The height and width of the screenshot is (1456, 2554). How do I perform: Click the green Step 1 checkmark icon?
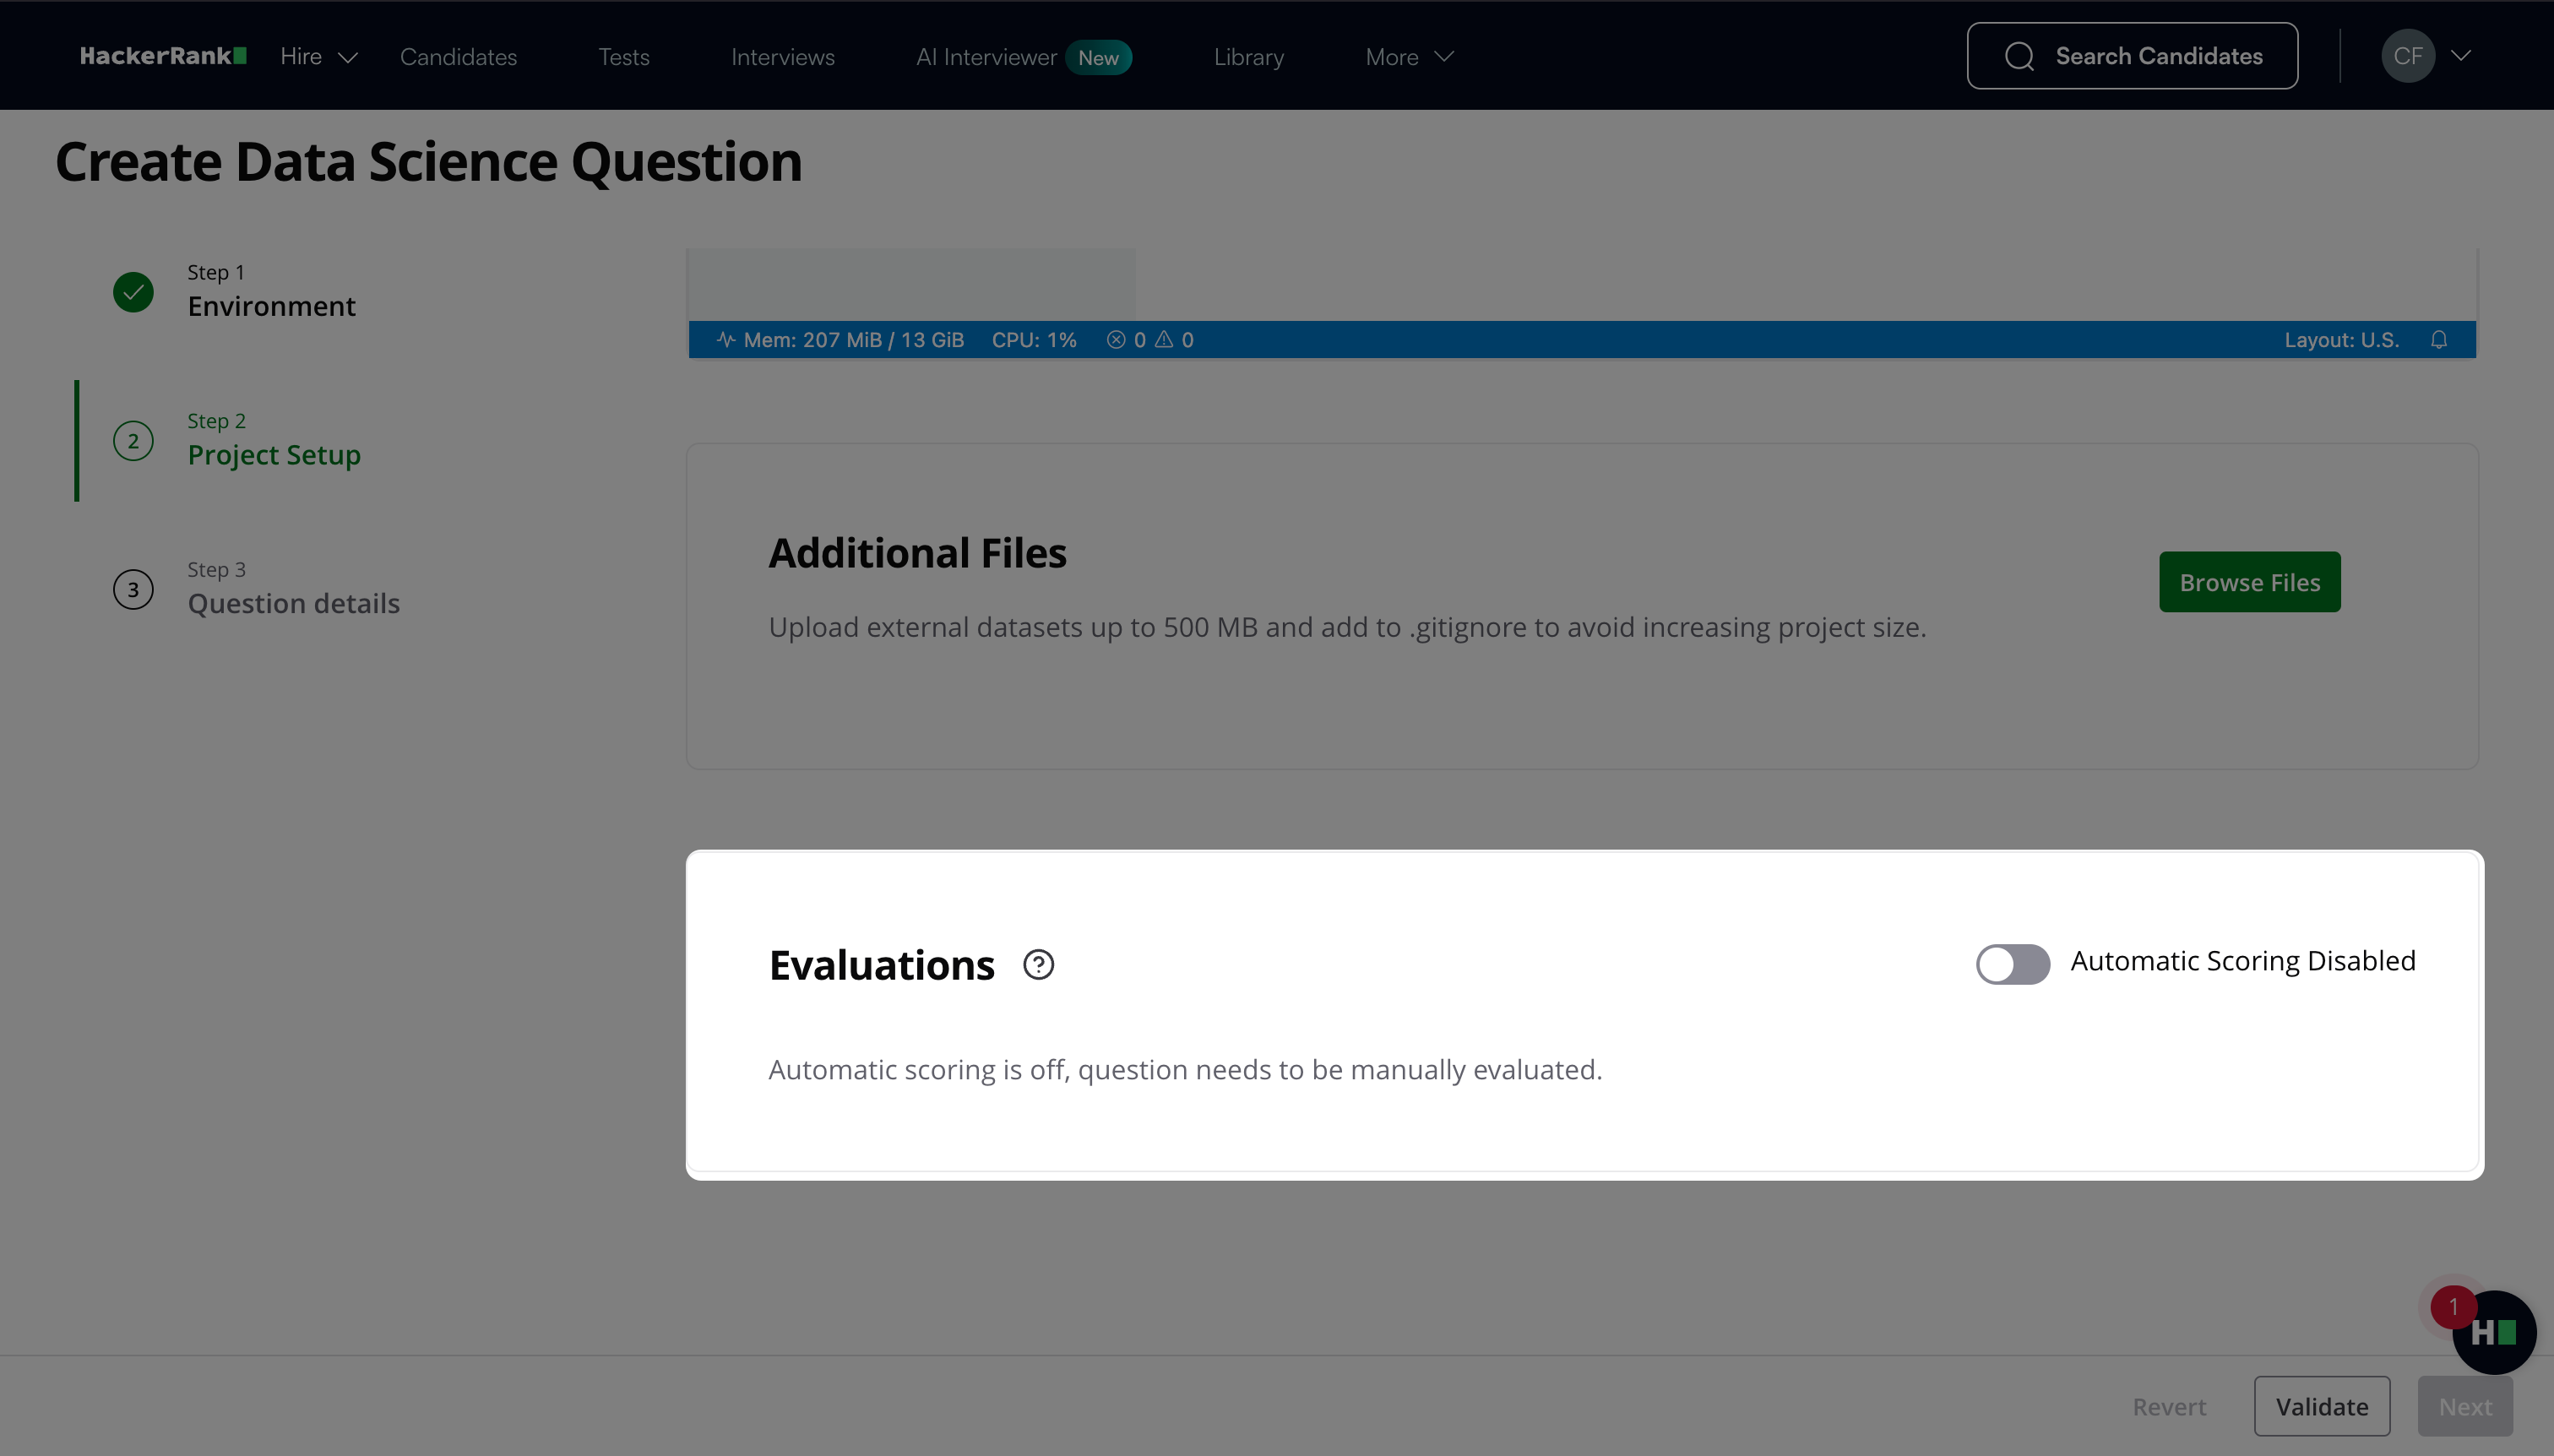tap(133, 292)
